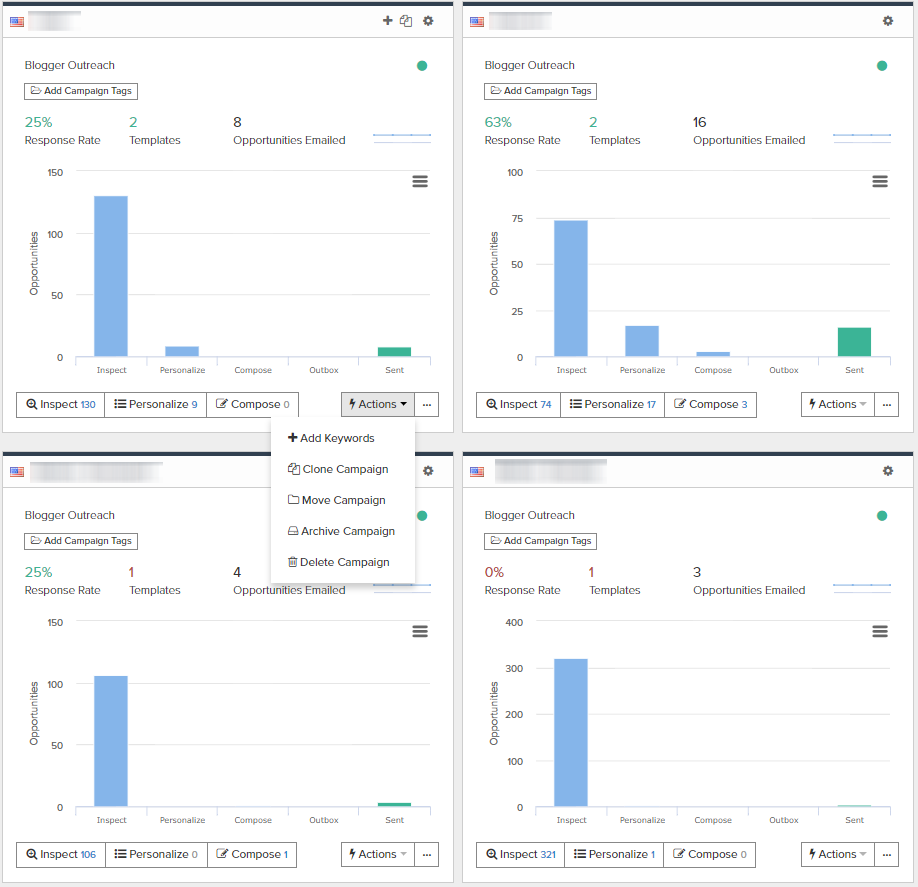
Task: Click Add Campaign Tags in the 63% campaign
Action: pyautogui.click(x=540, y=91)
